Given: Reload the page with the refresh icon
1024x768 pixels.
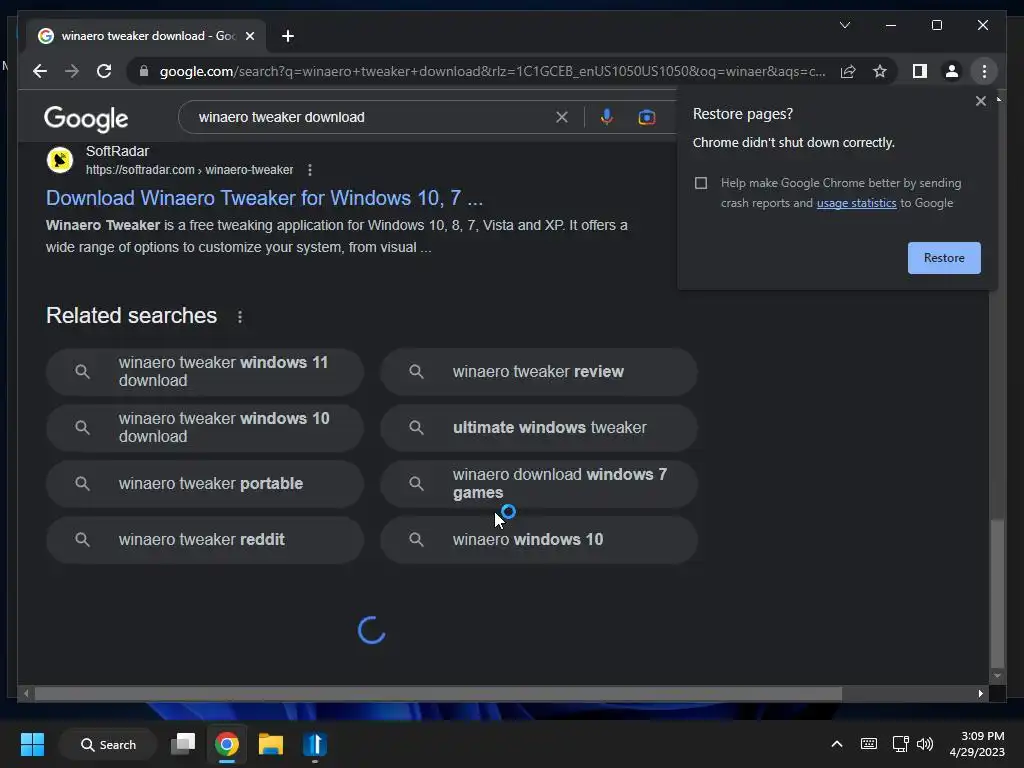Looking at the screenshot, I should tap(104, 71).
